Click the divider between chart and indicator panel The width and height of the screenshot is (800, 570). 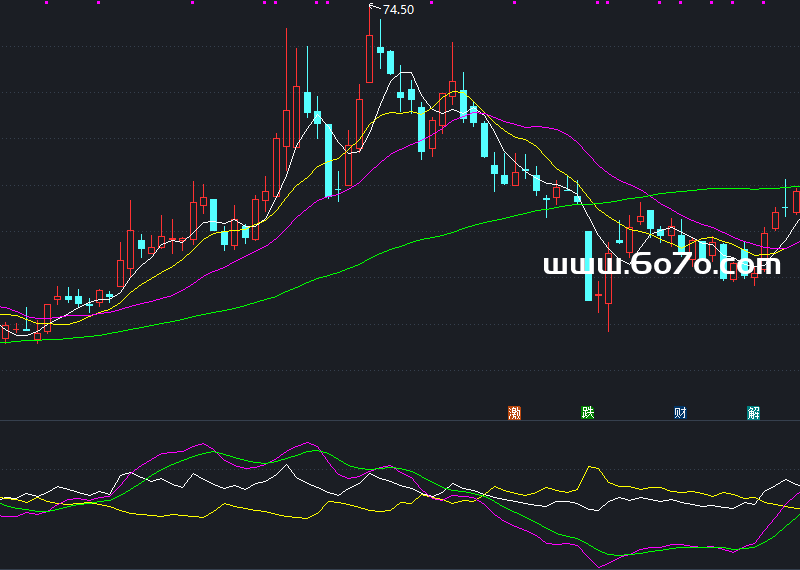(400, 421)
